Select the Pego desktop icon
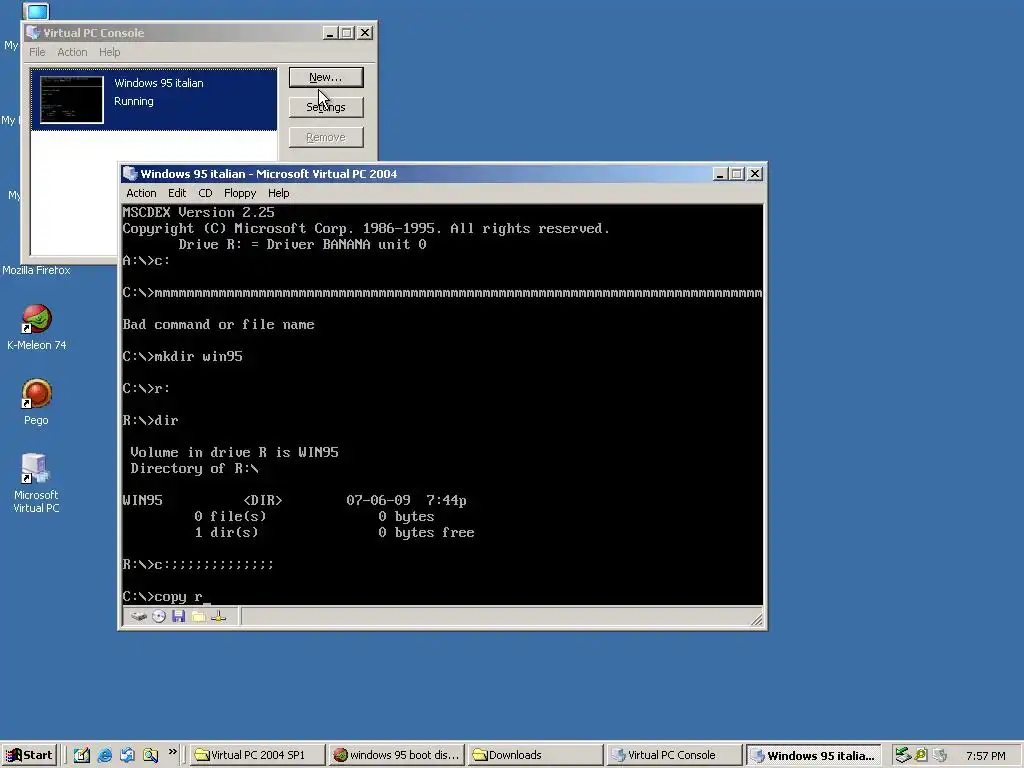This screenshot has width=1024, height=768. (x=37, y=402)
